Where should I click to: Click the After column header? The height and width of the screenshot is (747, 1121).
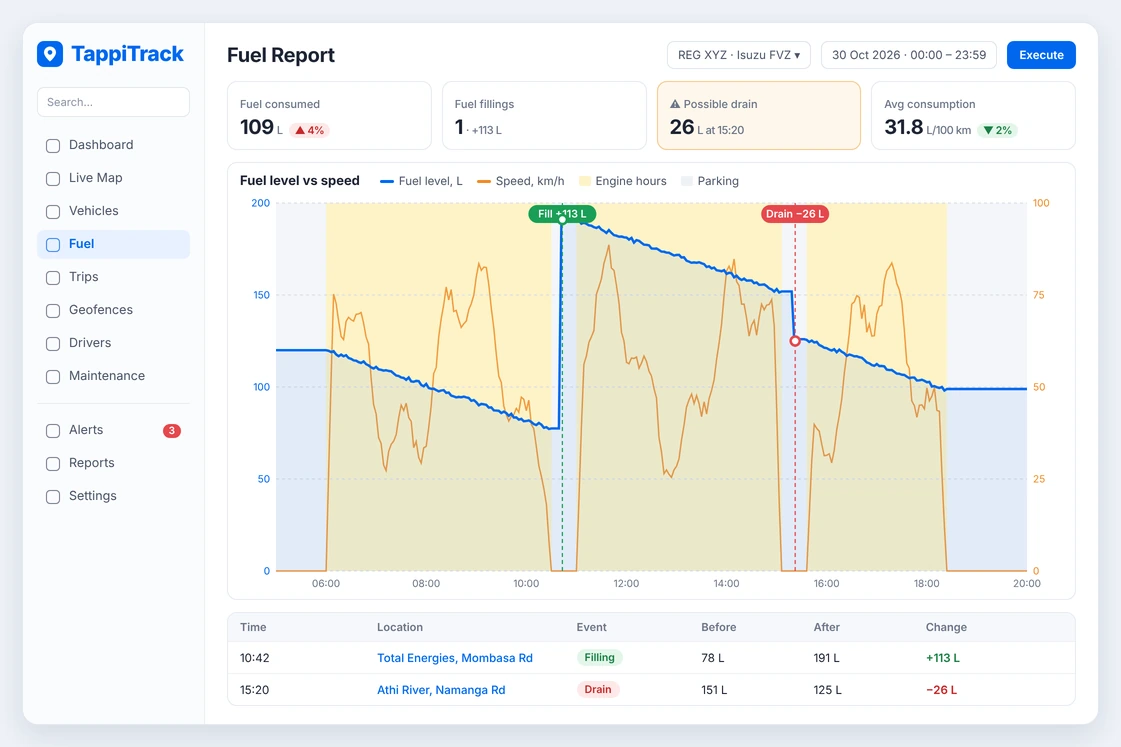pyautogui.click(x=826, y=627)
